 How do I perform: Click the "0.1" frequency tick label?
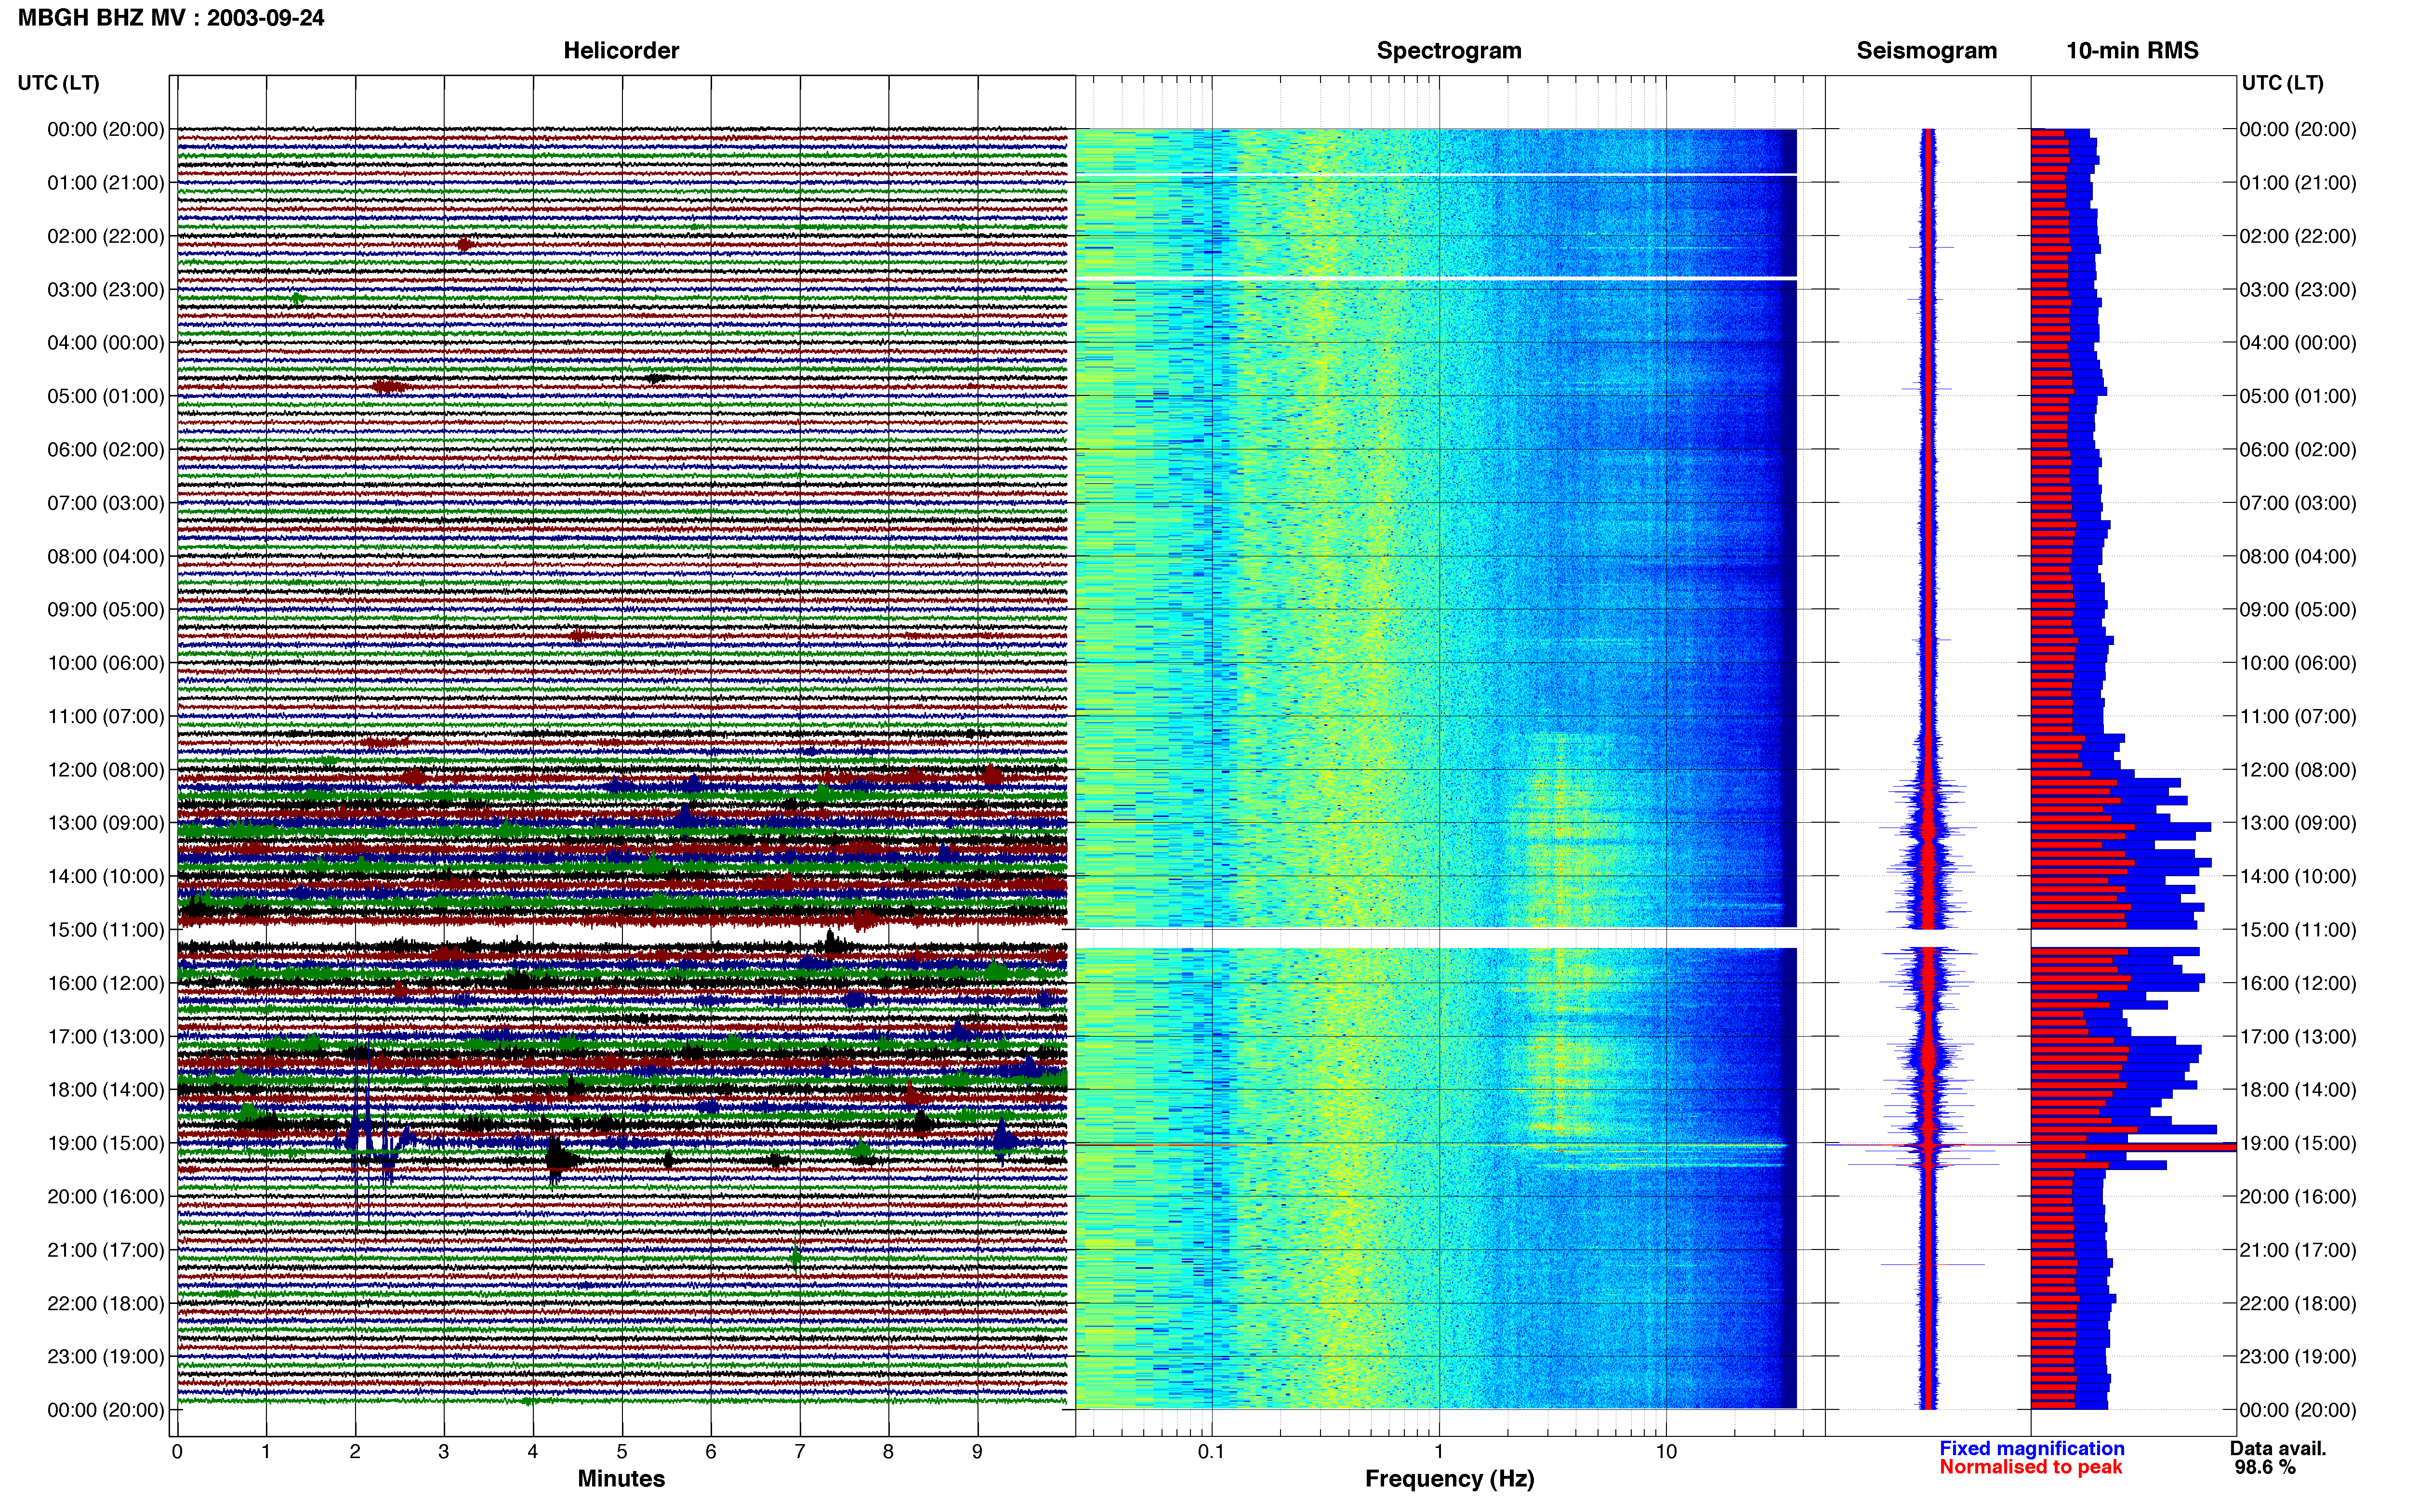click(x=1211, y=1452)
